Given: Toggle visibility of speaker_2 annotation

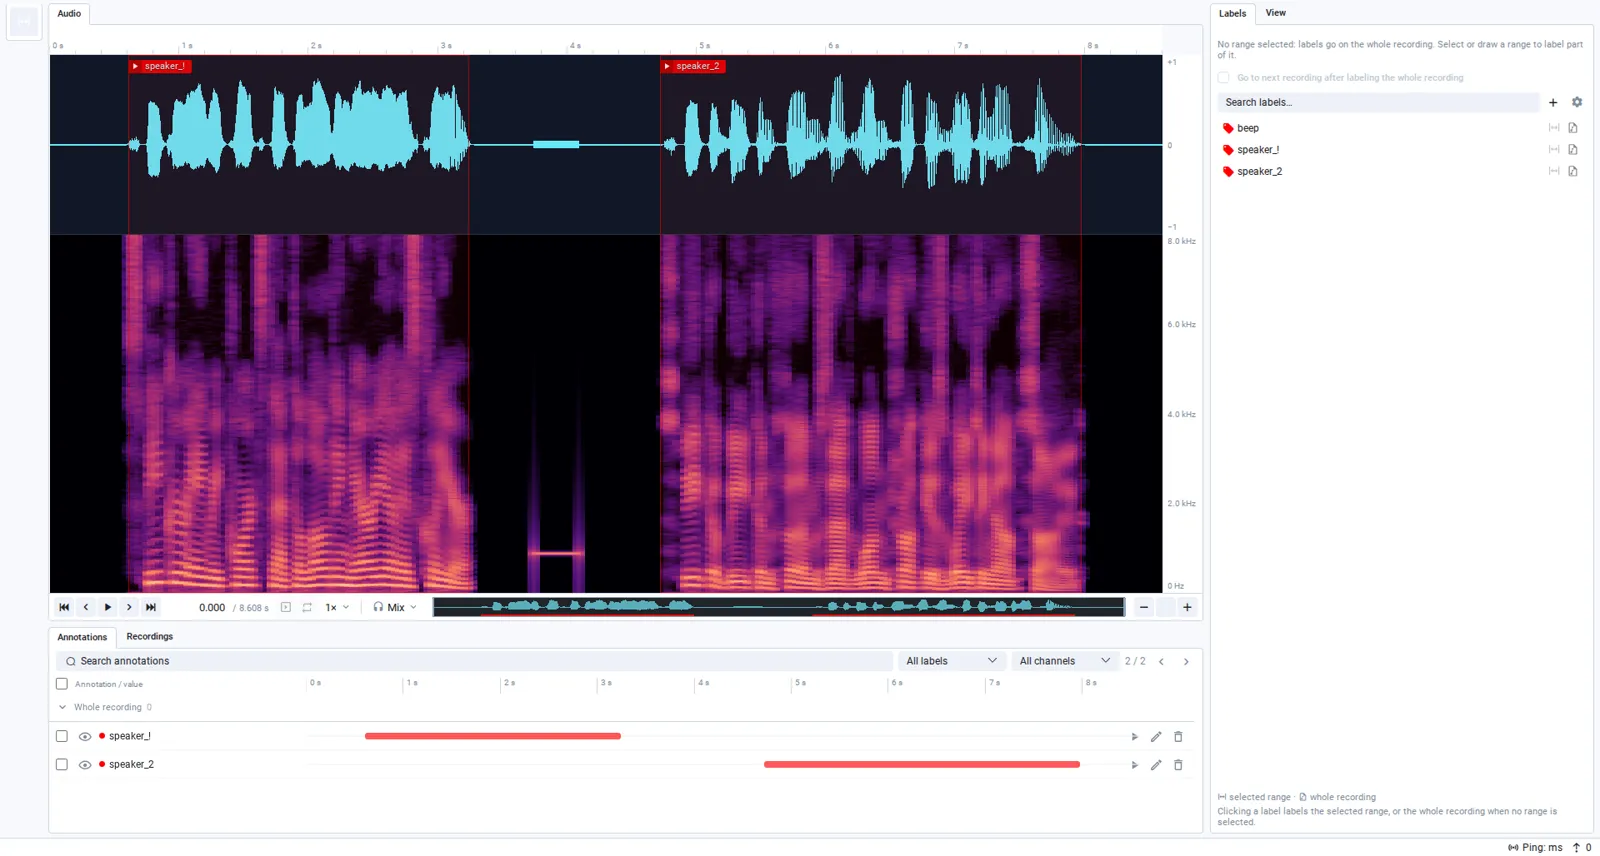Looking at the screenshot, I should [85, 765].
